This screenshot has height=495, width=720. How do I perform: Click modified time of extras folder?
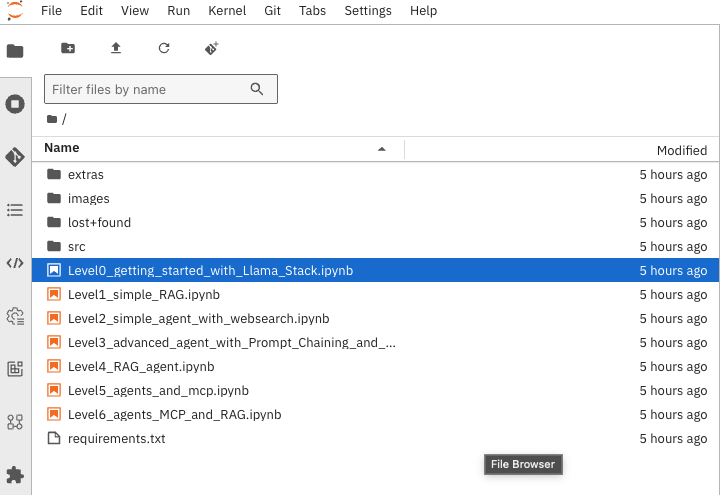[673, 174]
